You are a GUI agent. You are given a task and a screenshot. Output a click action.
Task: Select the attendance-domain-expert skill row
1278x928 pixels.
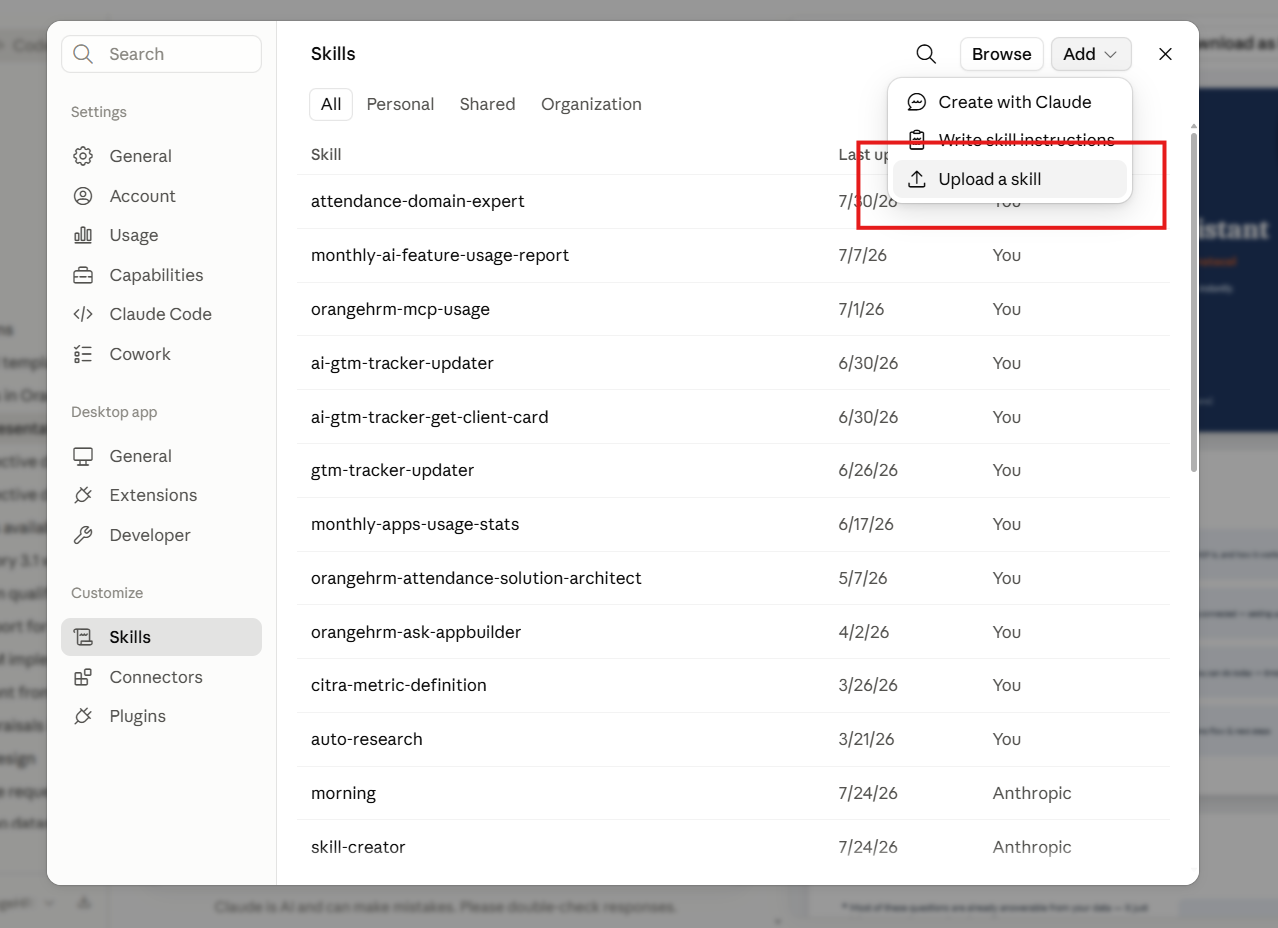733,201
